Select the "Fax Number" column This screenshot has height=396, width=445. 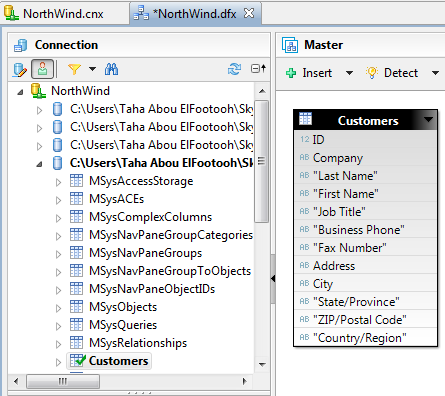point(366,247)
